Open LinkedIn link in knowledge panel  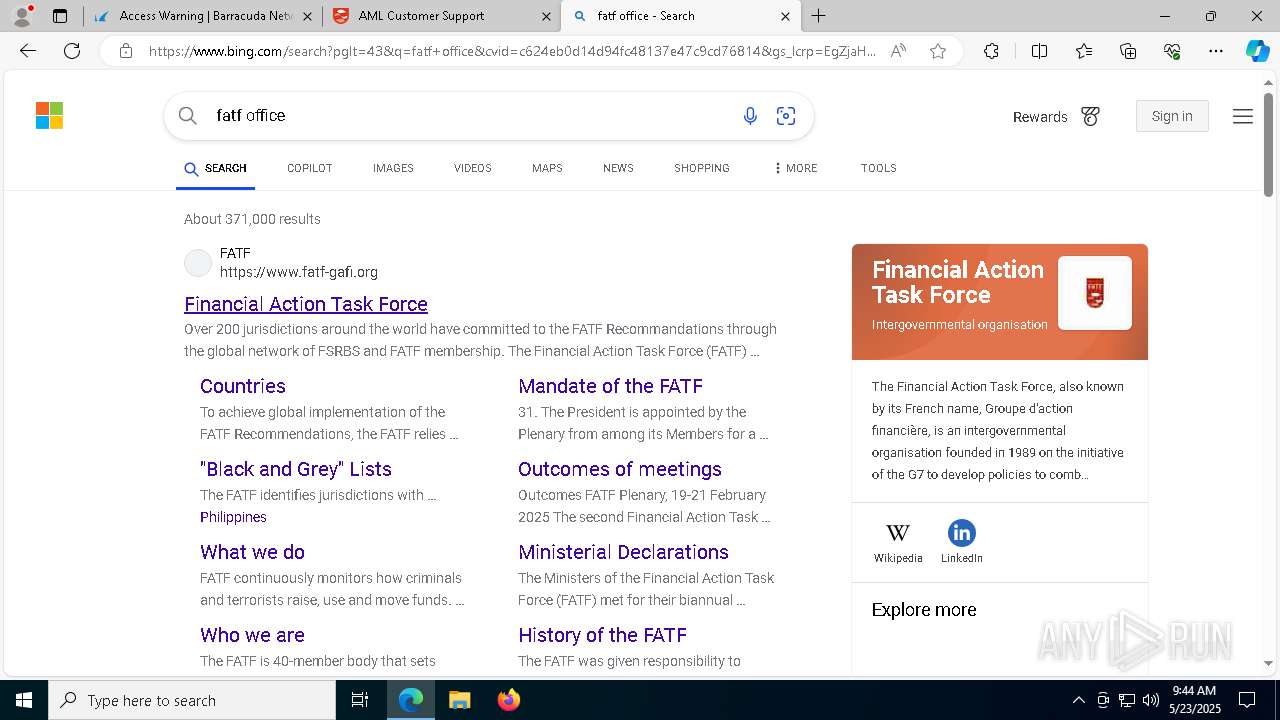[961, 542]
